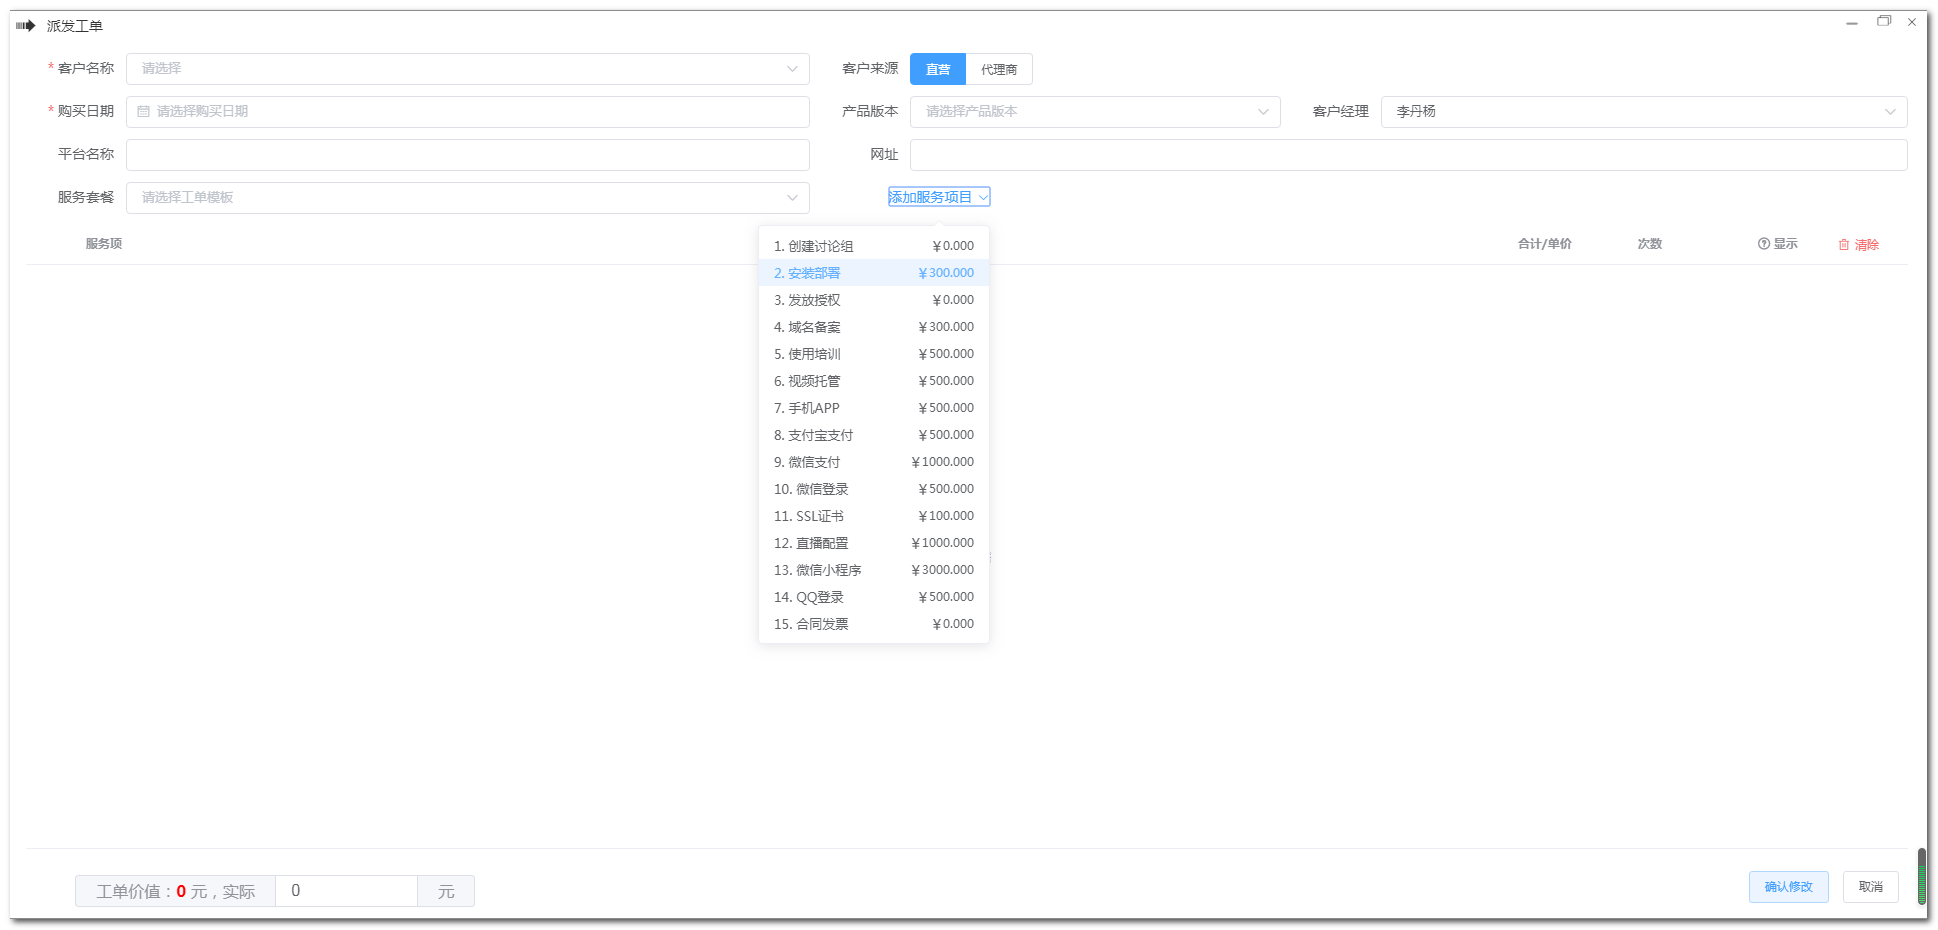This screenshot has width=1938, height=930.
Task: Click the arrow icon beside 派发工单 title
Action: click(26, 26)
